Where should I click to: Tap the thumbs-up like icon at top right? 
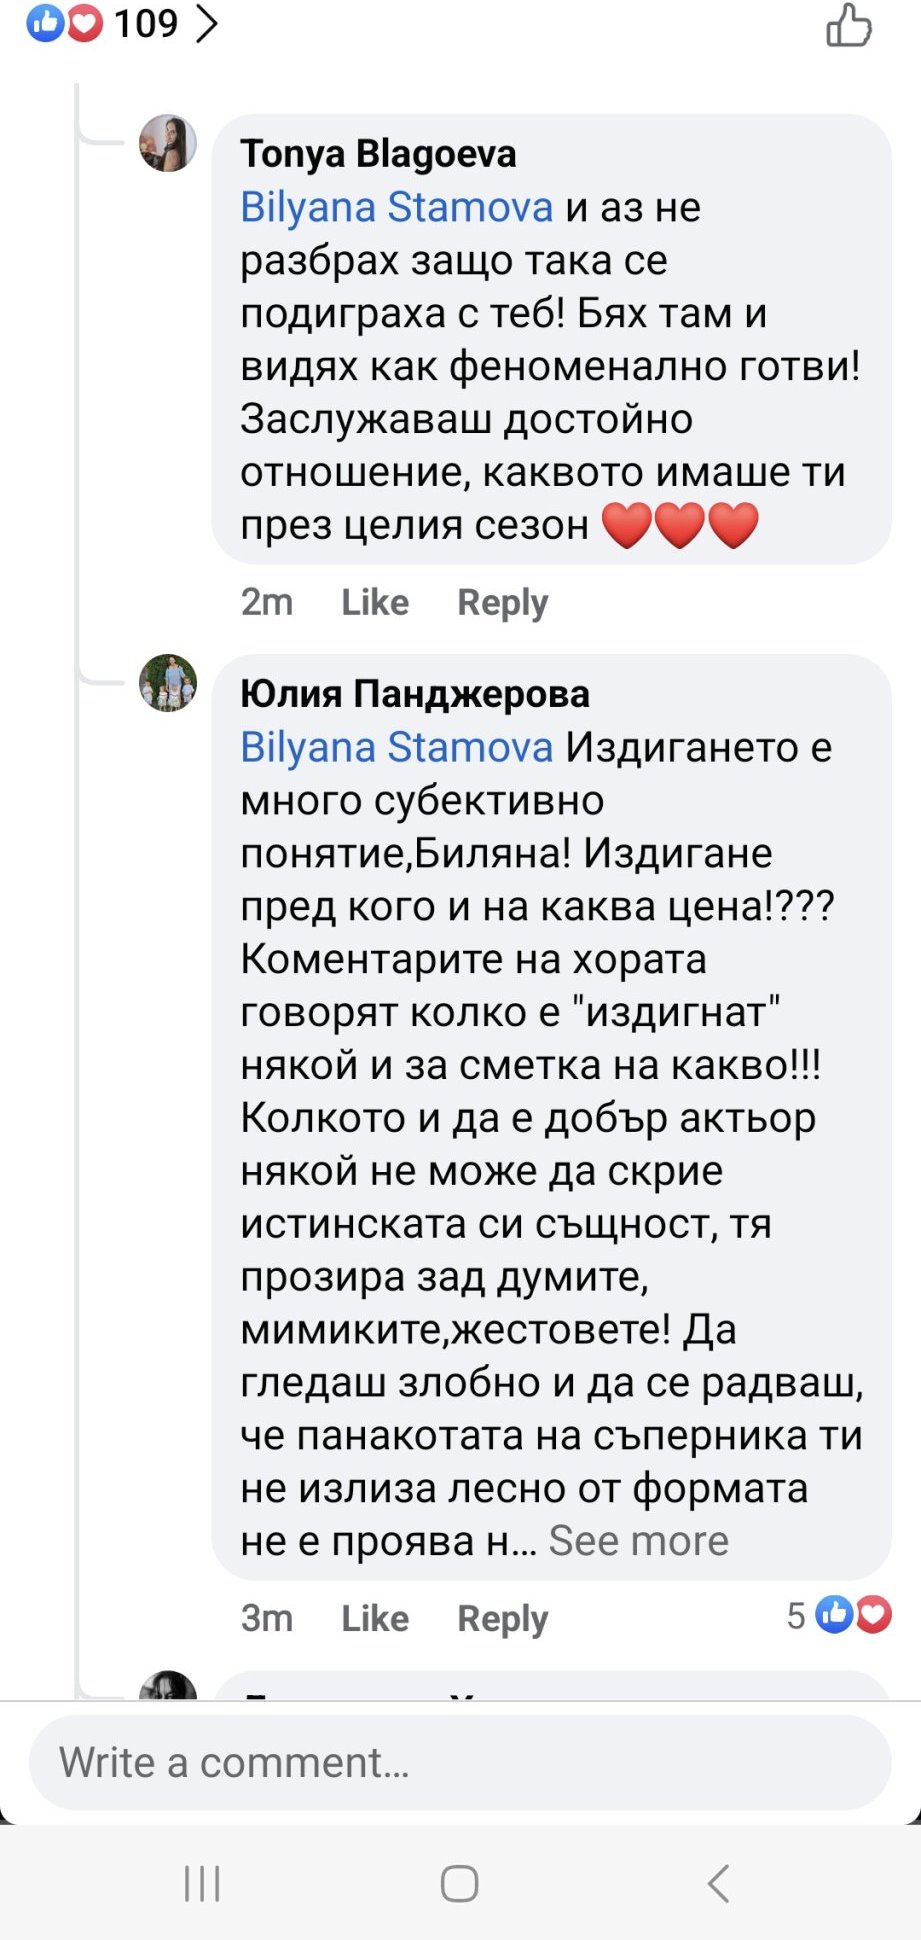848,27
